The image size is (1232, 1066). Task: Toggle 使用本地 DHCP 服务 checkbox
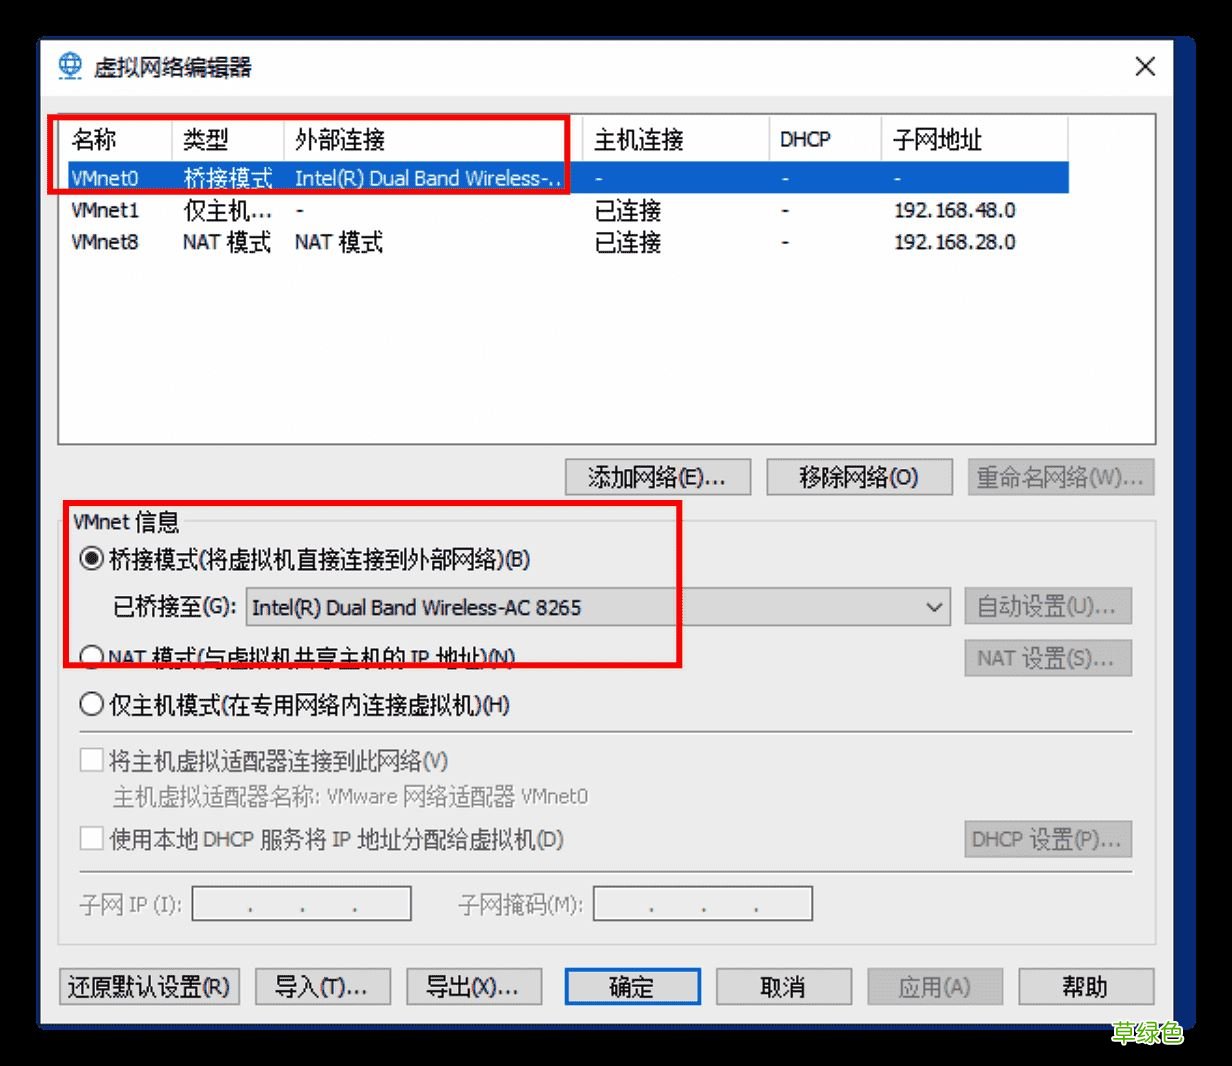(x=91, y=839)
